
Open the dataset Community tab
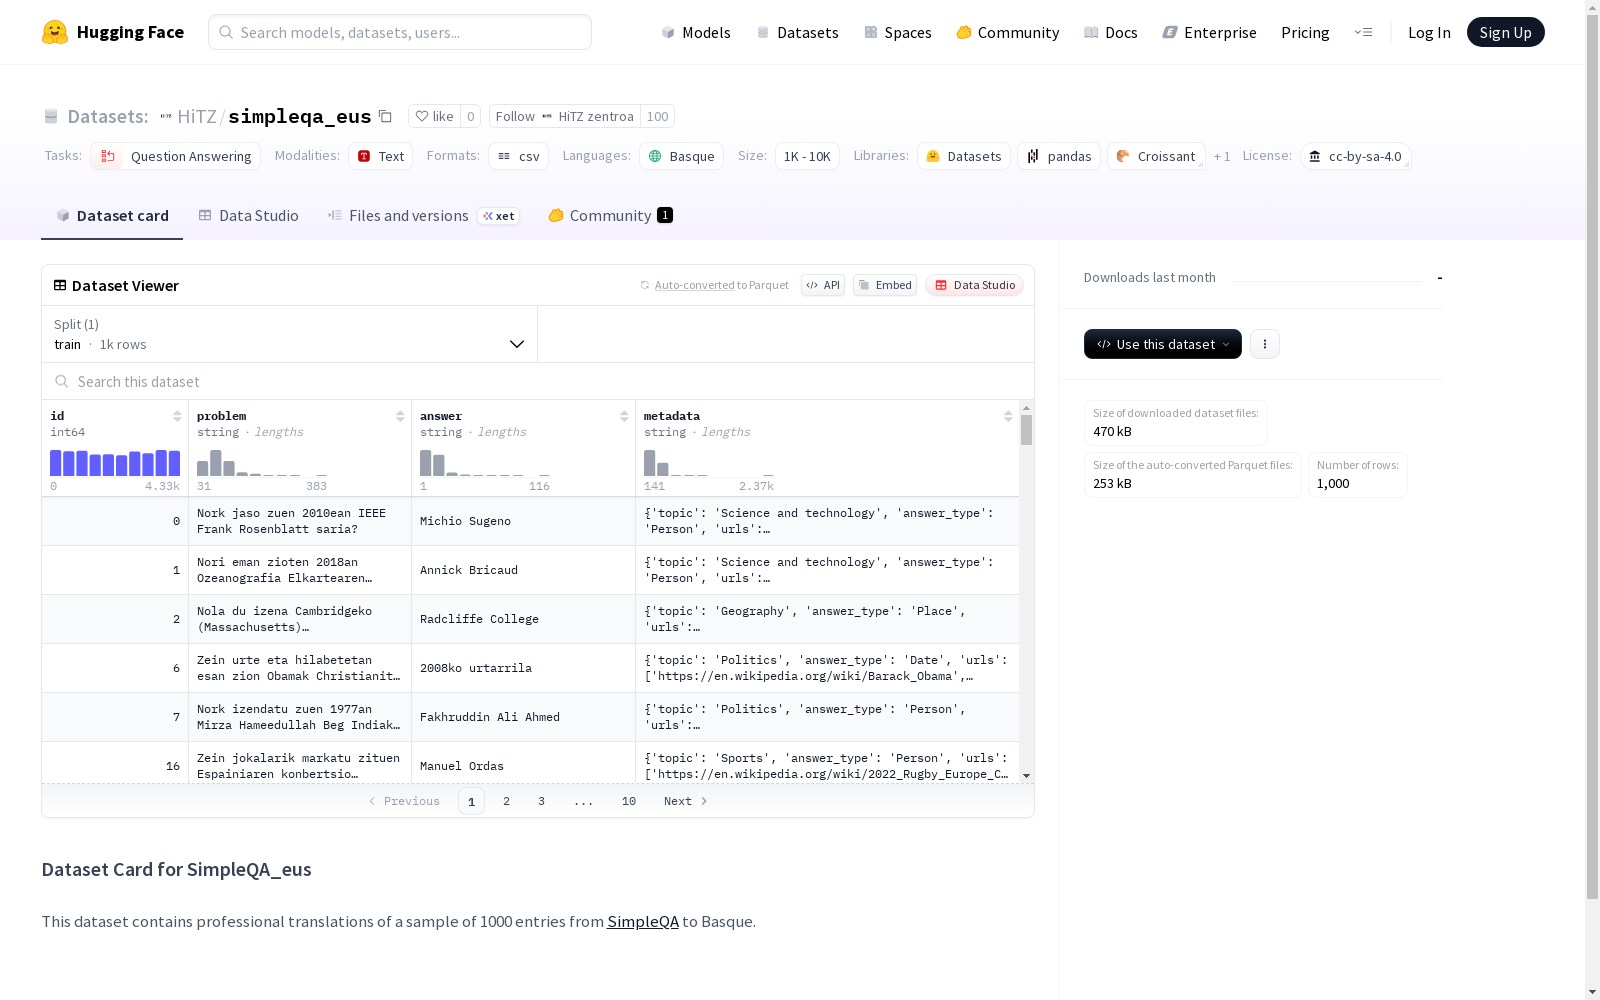(x=610, y=216)
